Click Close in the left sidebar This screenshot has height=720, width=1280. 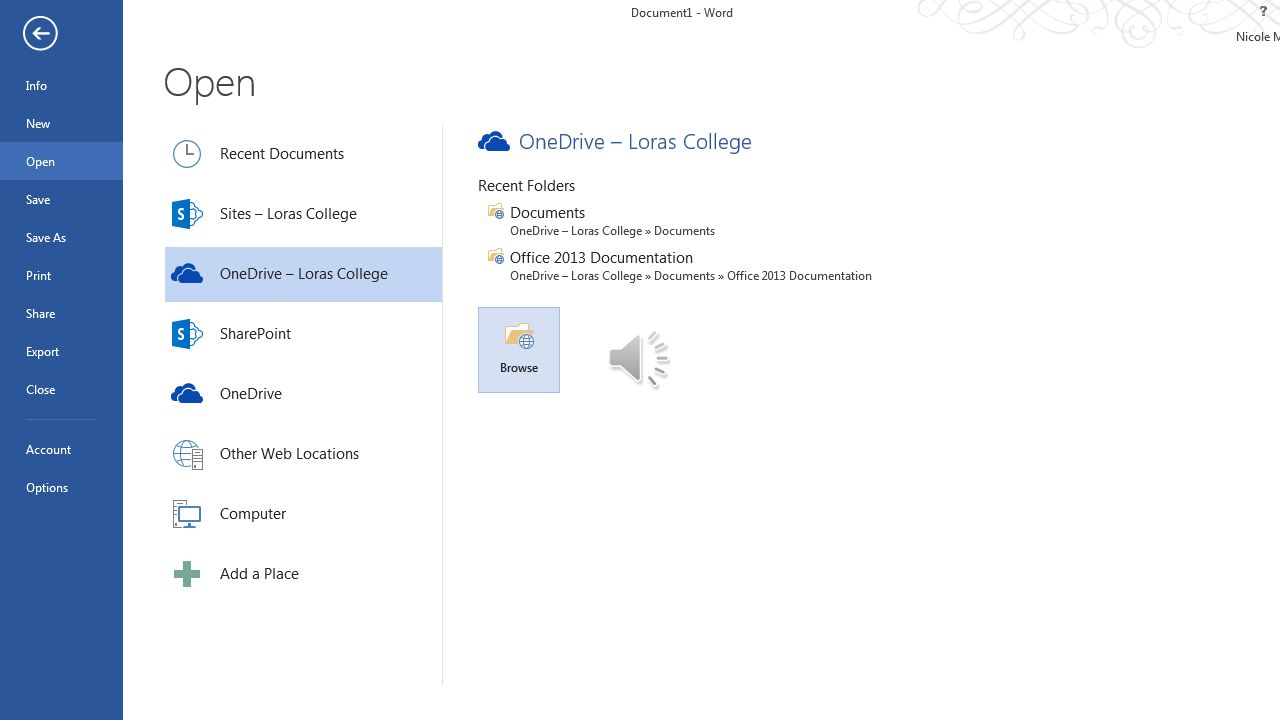pyautogui.click(x=61, y=389)
